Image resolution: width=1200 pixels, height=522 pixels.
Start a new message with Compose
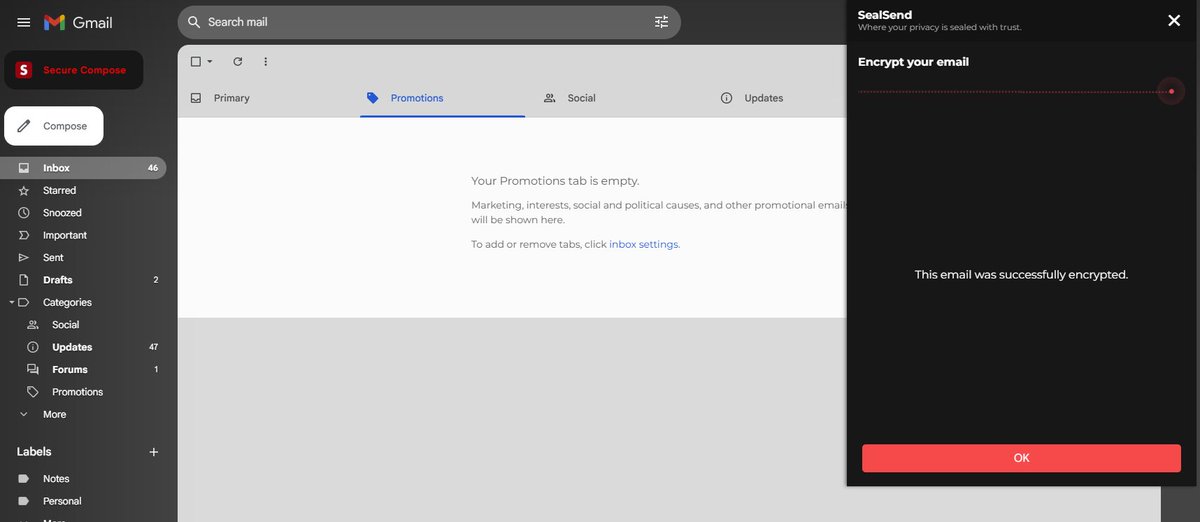pos(54,126)
